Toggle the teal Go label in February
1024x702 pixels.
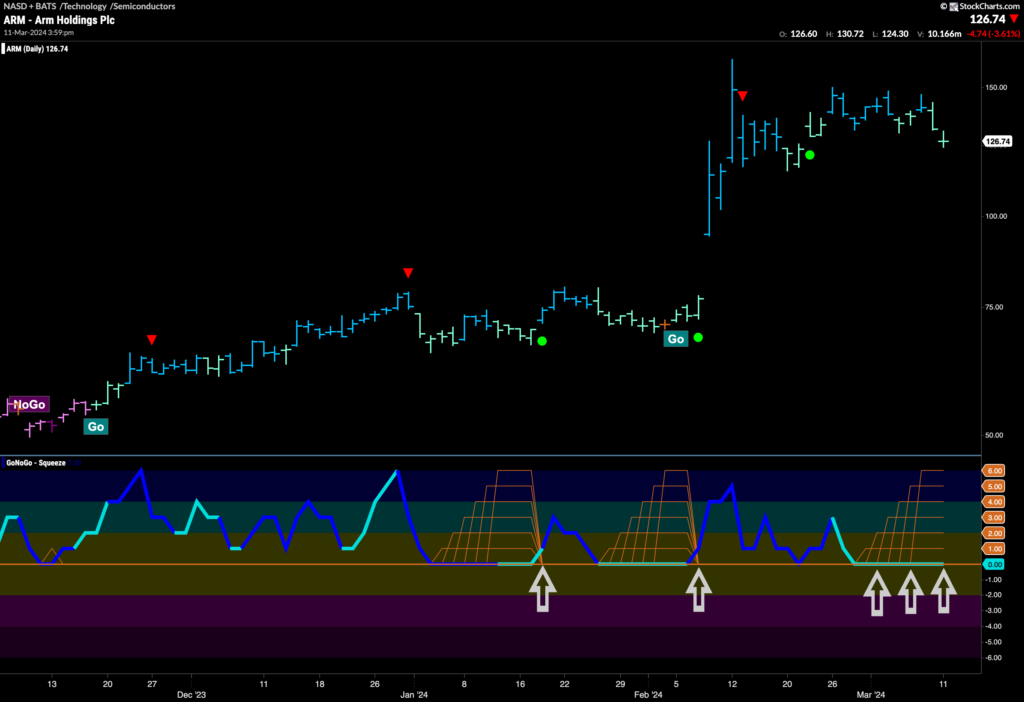[675, 339]
